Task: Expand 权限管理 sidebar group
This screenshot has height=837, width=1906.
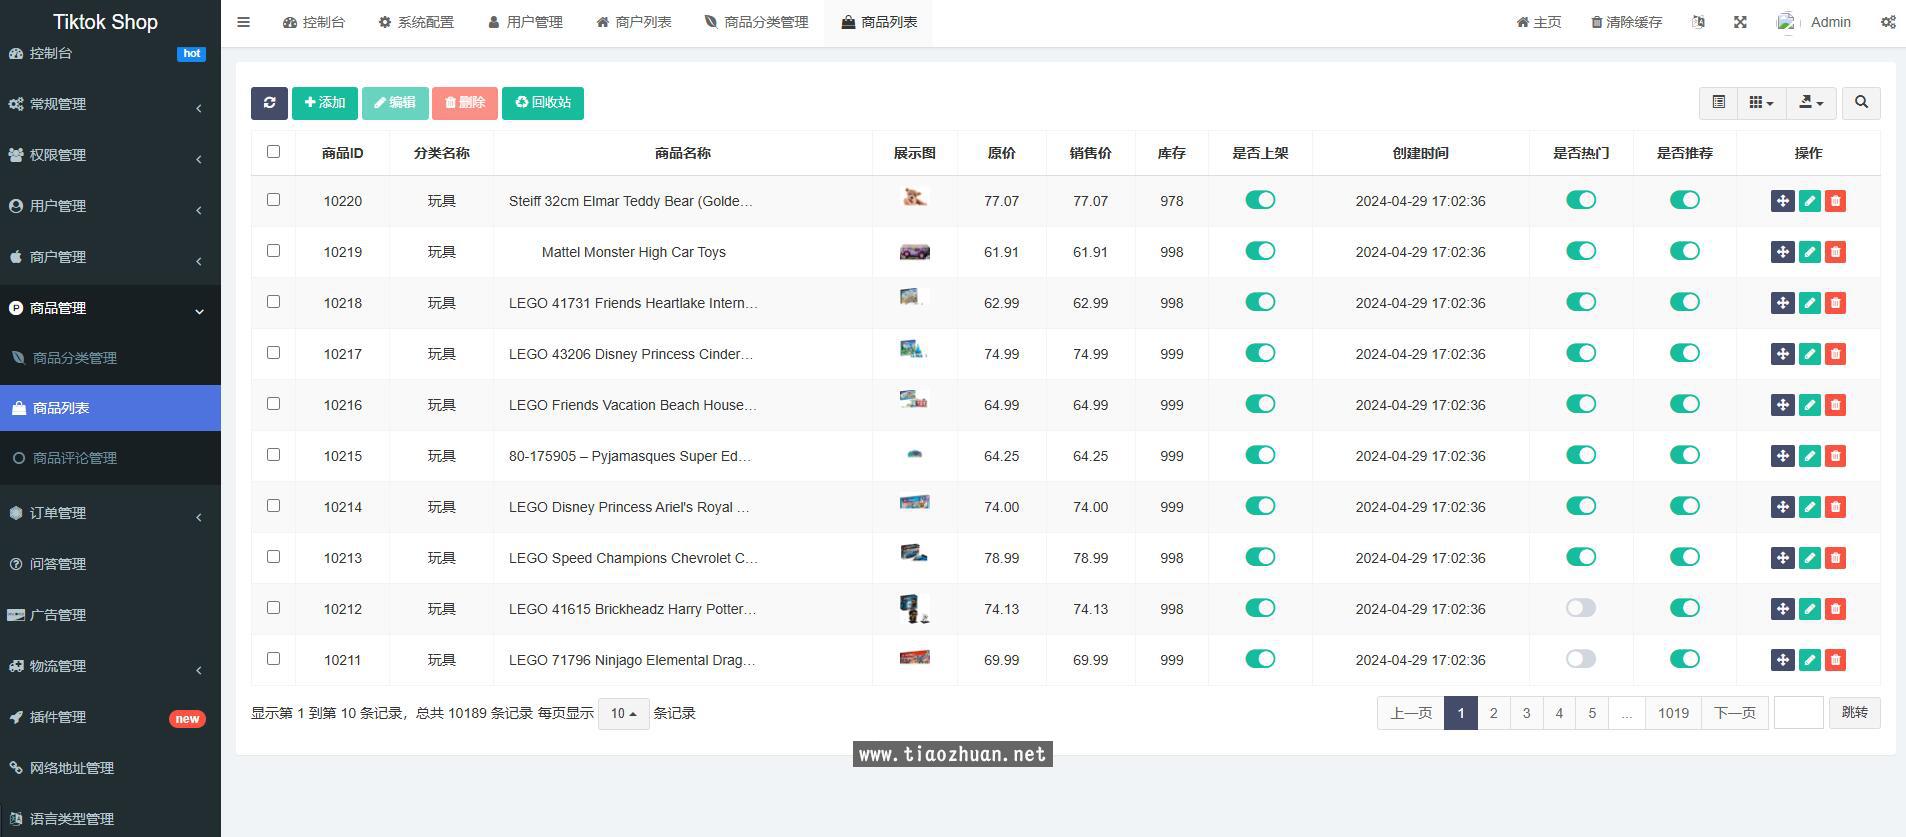Action: 110,155
